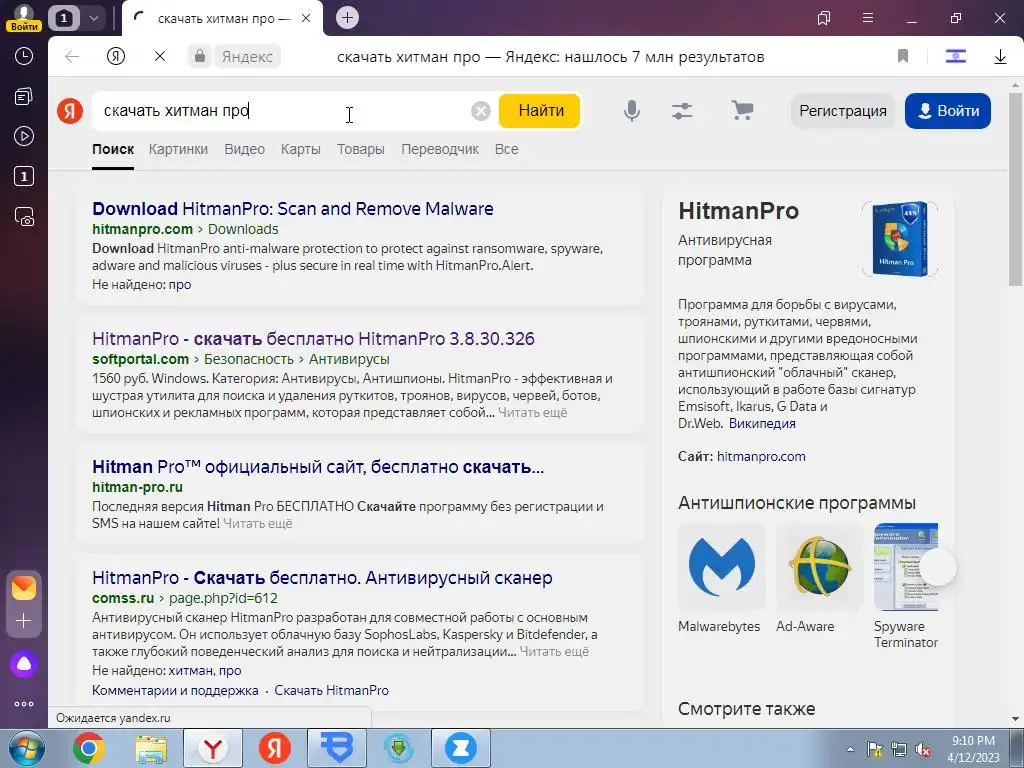Switch to Карты tab
Viewport: 1024px width, 768px height.
point(300,150)
